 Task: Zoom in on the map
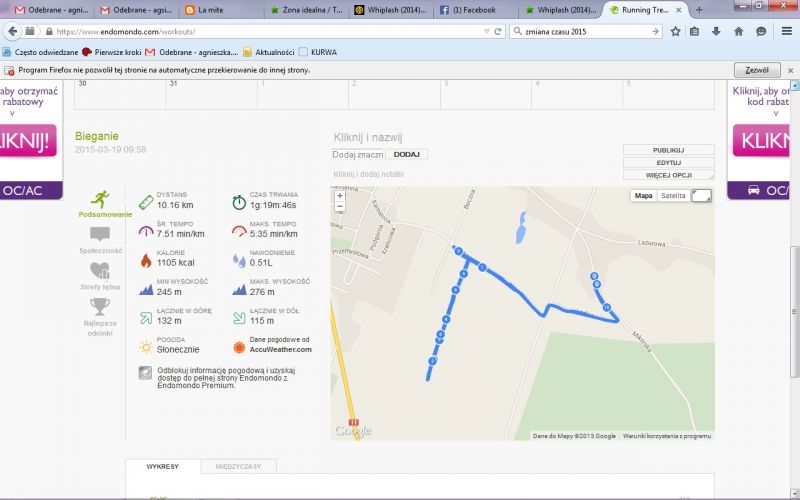340,196
